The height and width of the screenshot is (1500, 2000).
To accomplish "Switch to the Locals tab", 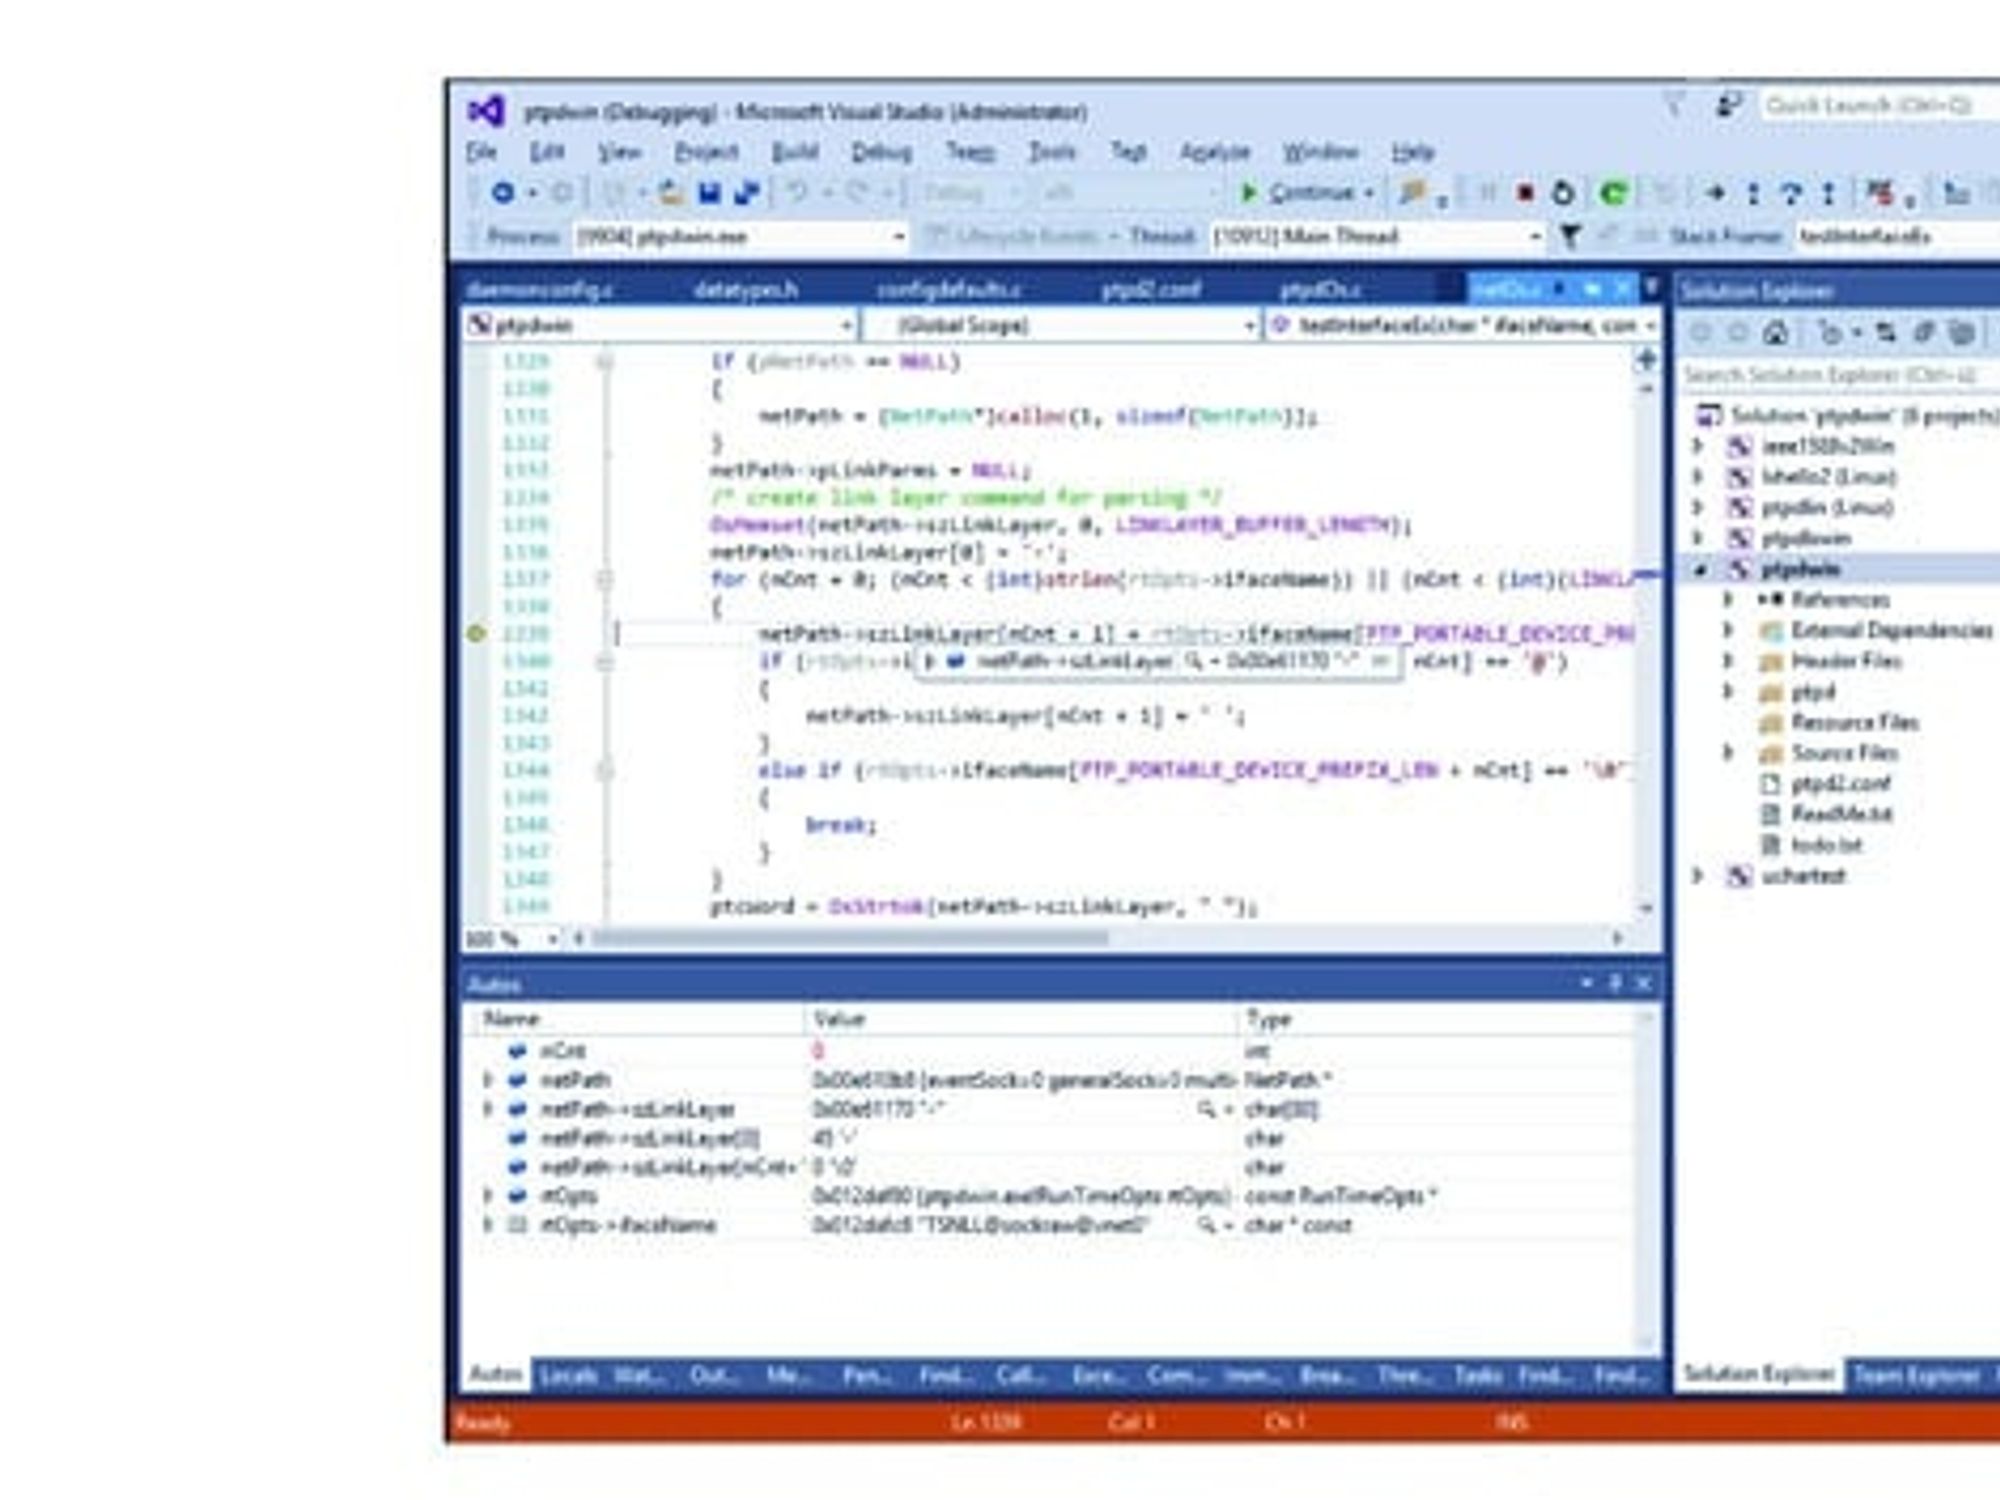I will pos(567,1376).
